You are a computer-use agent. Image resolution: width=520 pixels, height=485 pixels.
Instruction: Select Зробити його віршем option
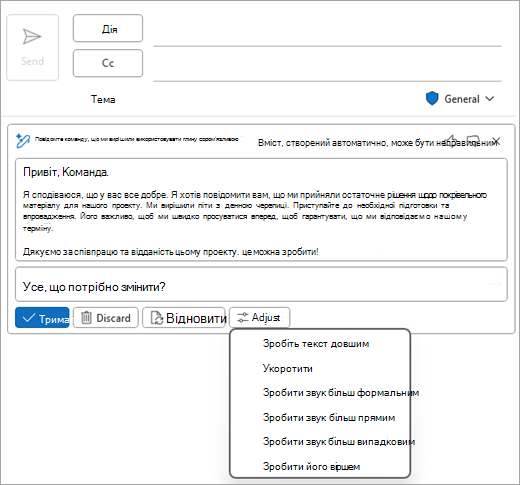point(311,466)
